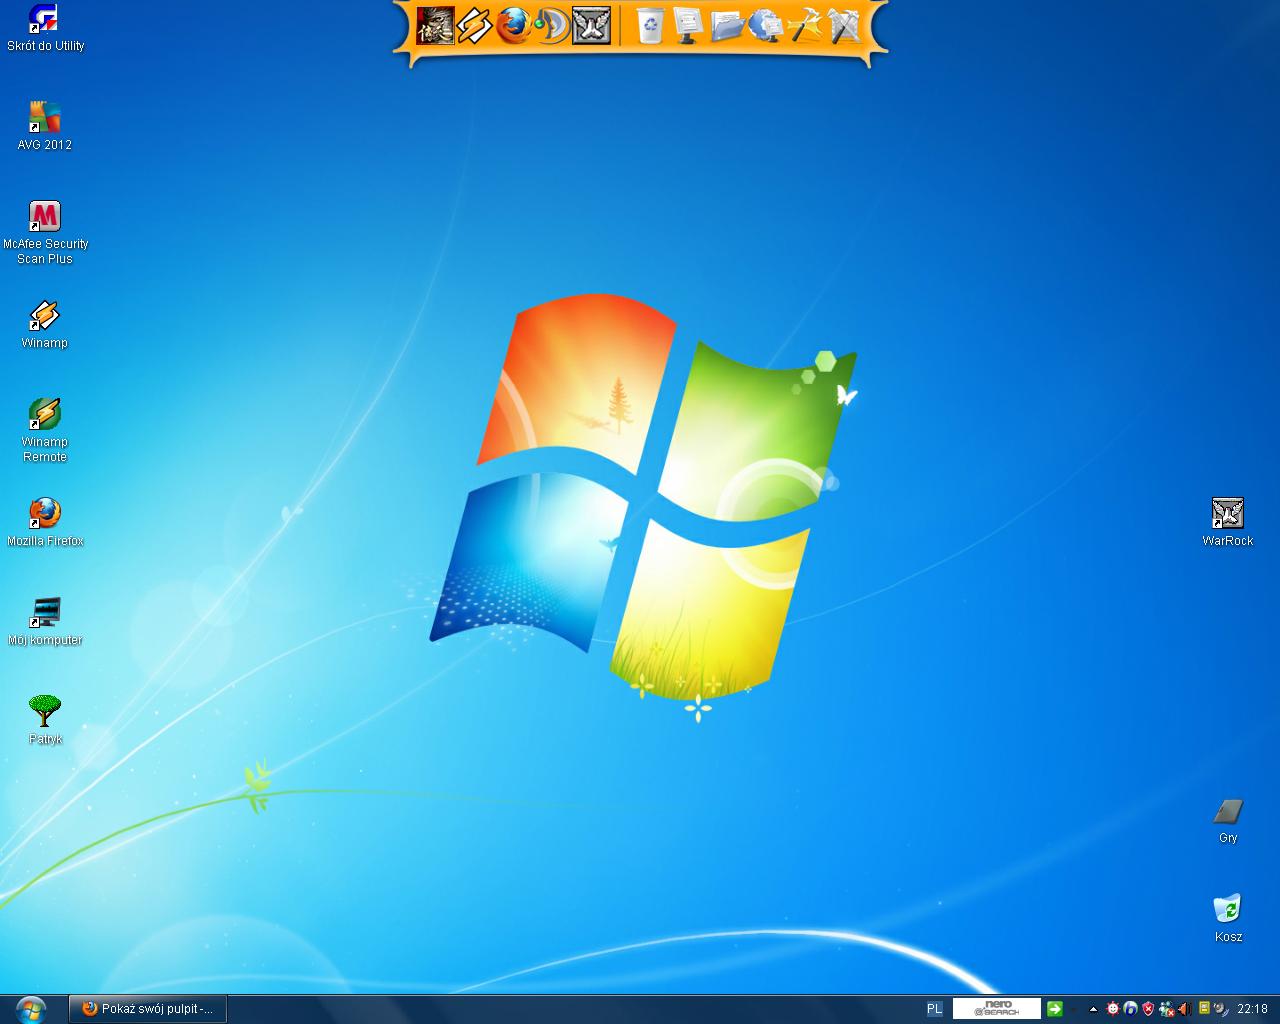1280x1024 pixels.
Task: Open the blue b tray icon
Action: (1130, 1009)
